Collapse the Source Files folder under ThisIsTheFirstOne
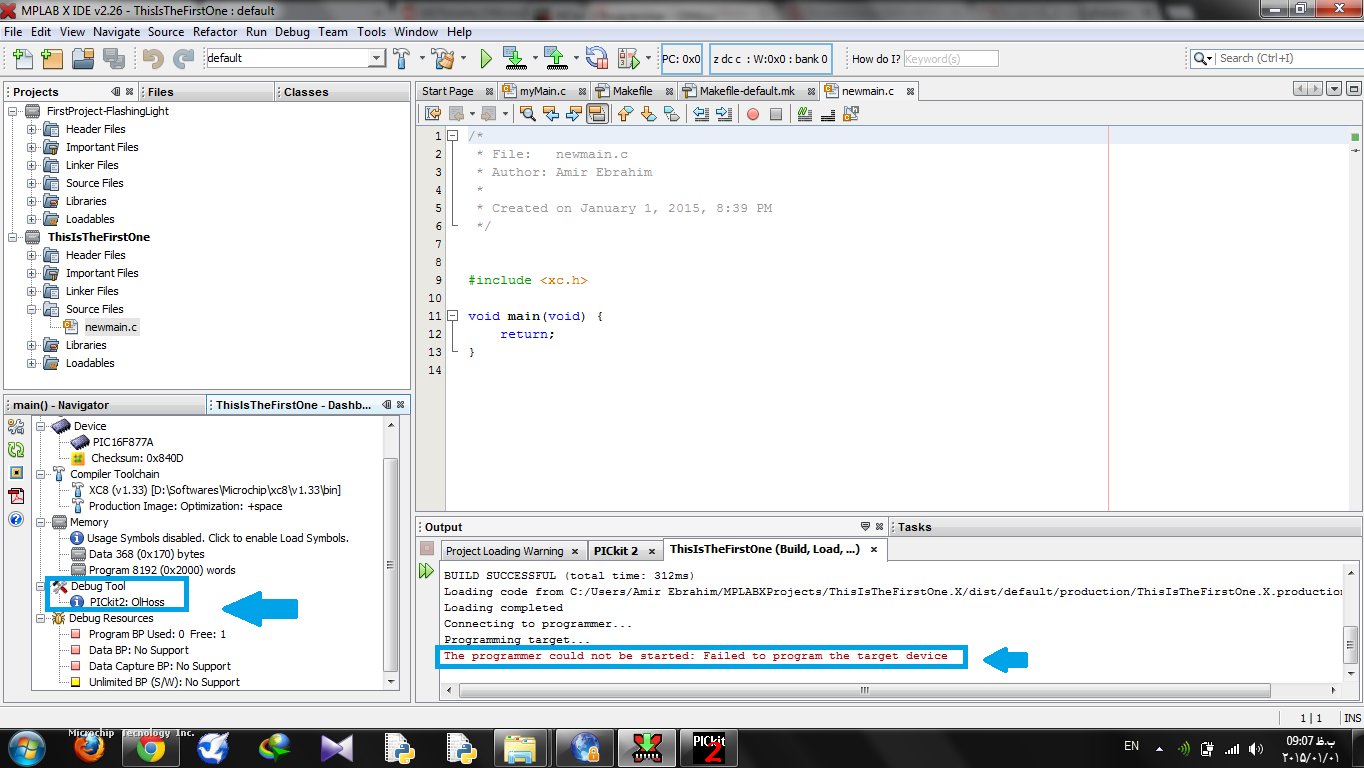Viewport: 1364px width, 772px height. click(x=32, y=309)
